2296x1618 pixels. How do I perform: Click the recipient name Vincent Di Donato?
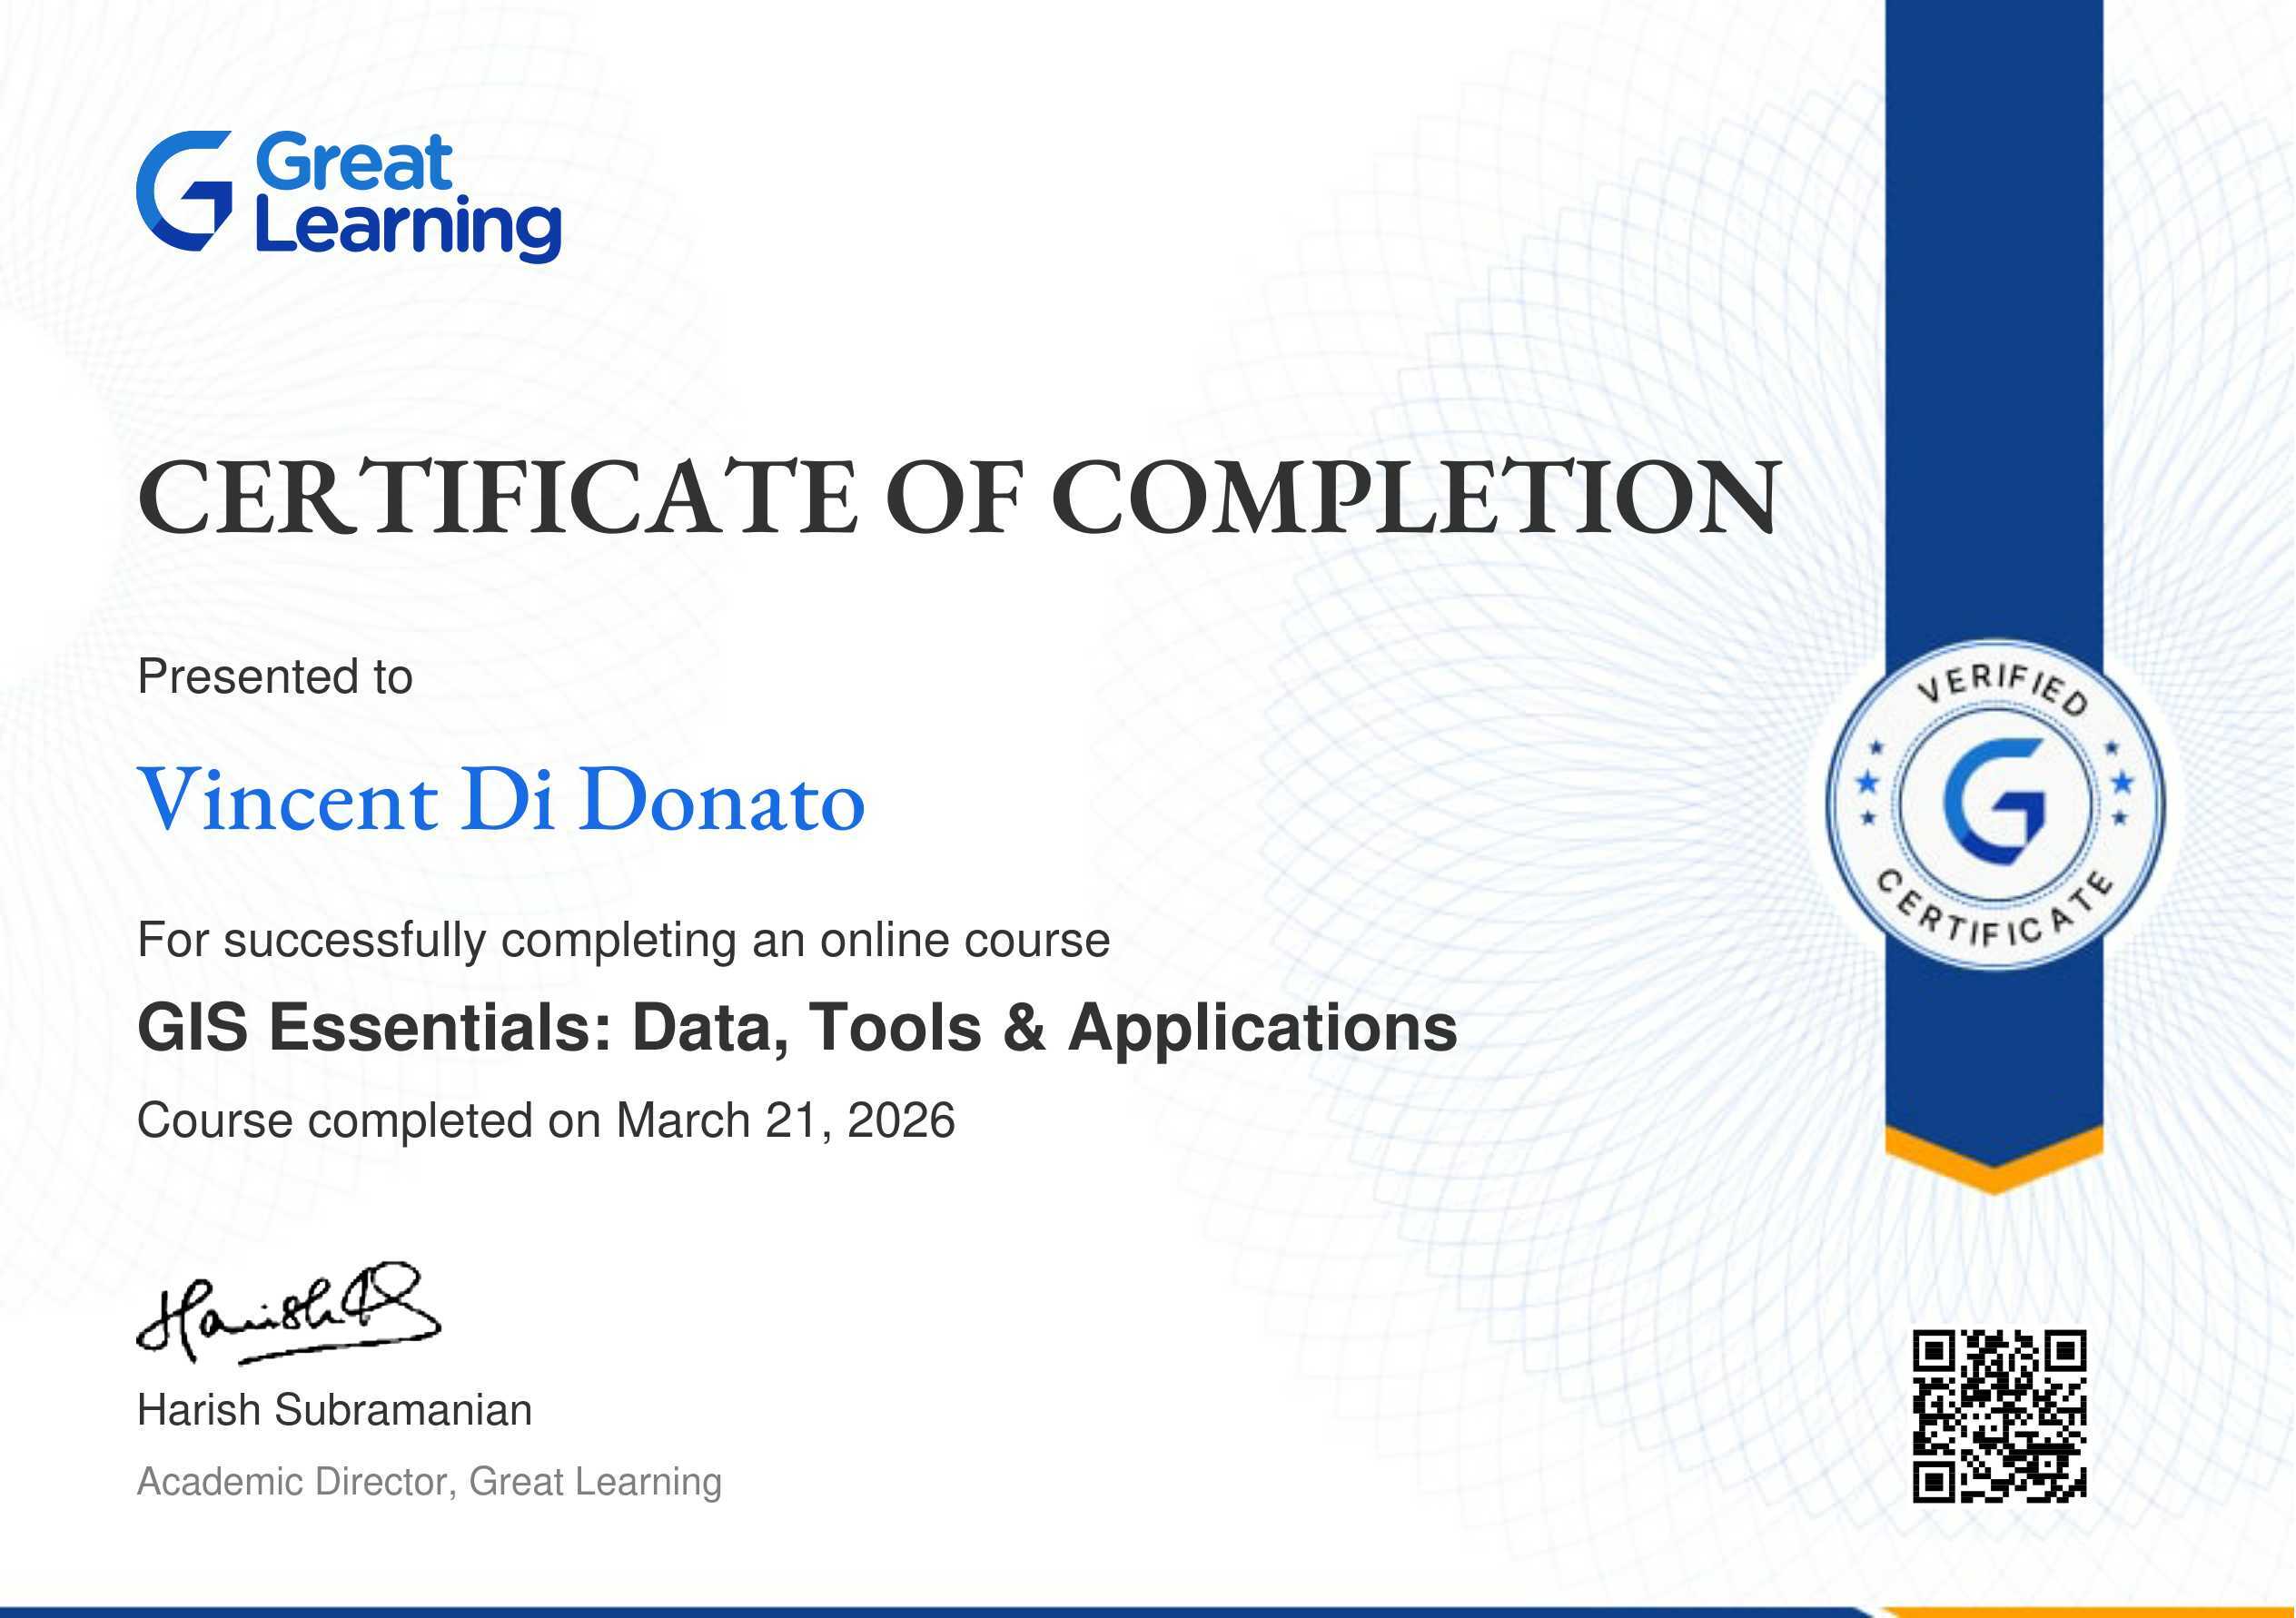[x=500, y=800]
